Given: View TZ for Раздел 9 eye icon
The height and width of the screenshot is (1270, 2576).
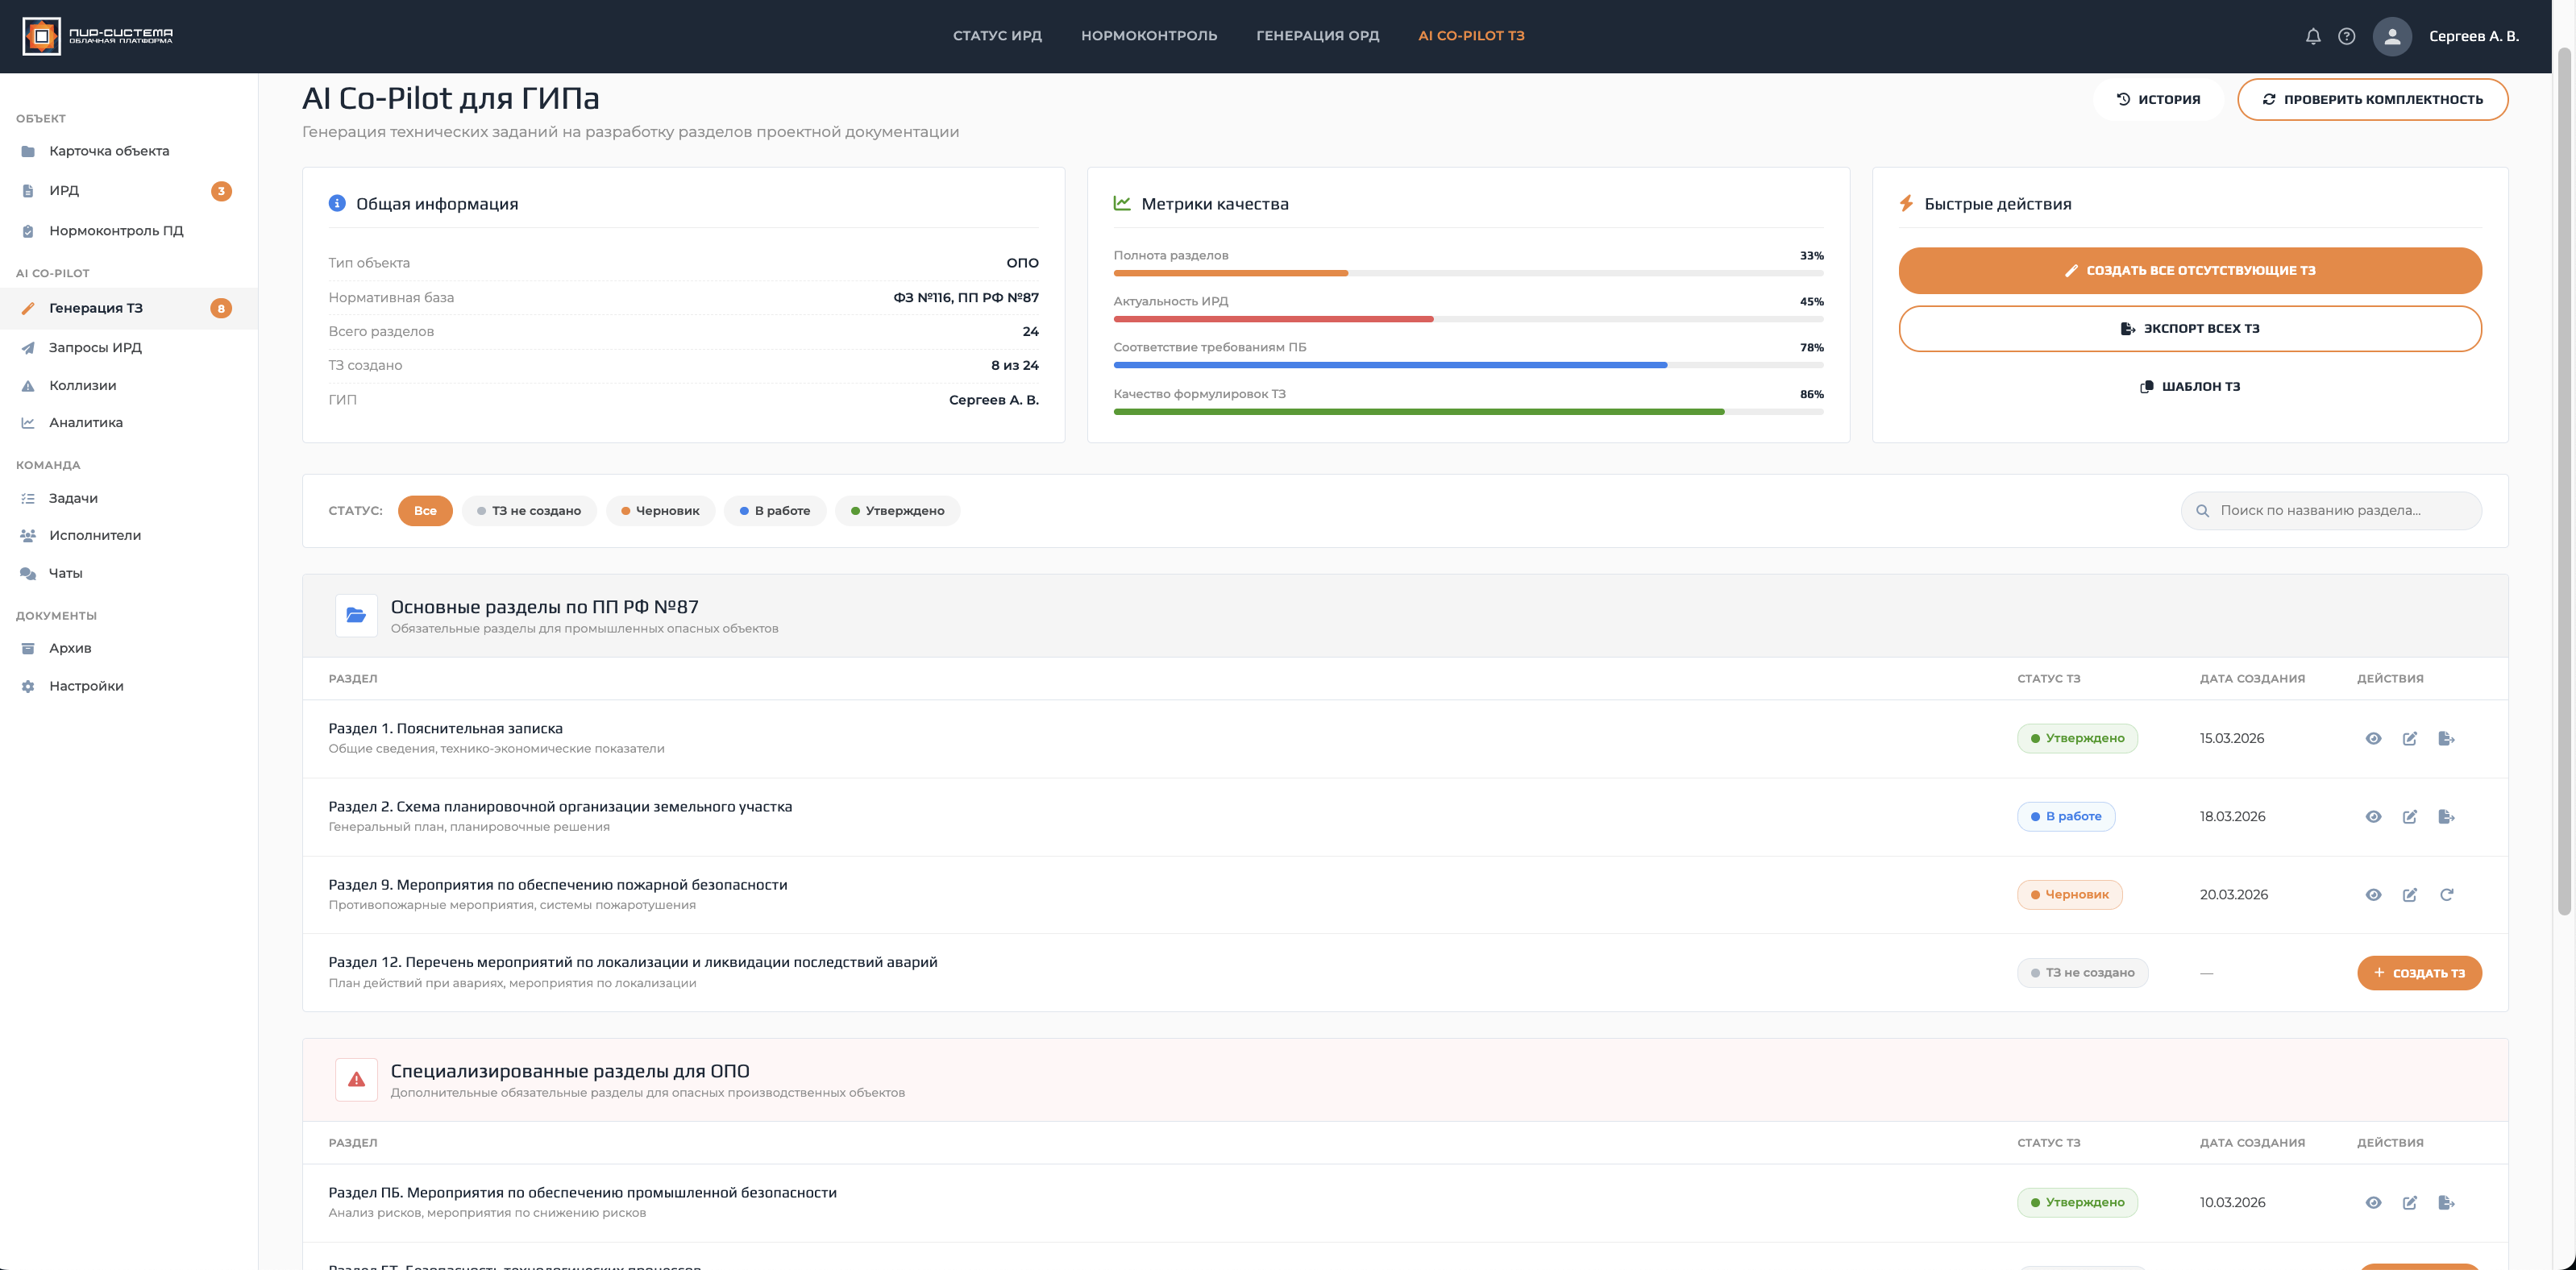Looking at the screenshot, I should pyautogui.click(x=2373, y=894).
